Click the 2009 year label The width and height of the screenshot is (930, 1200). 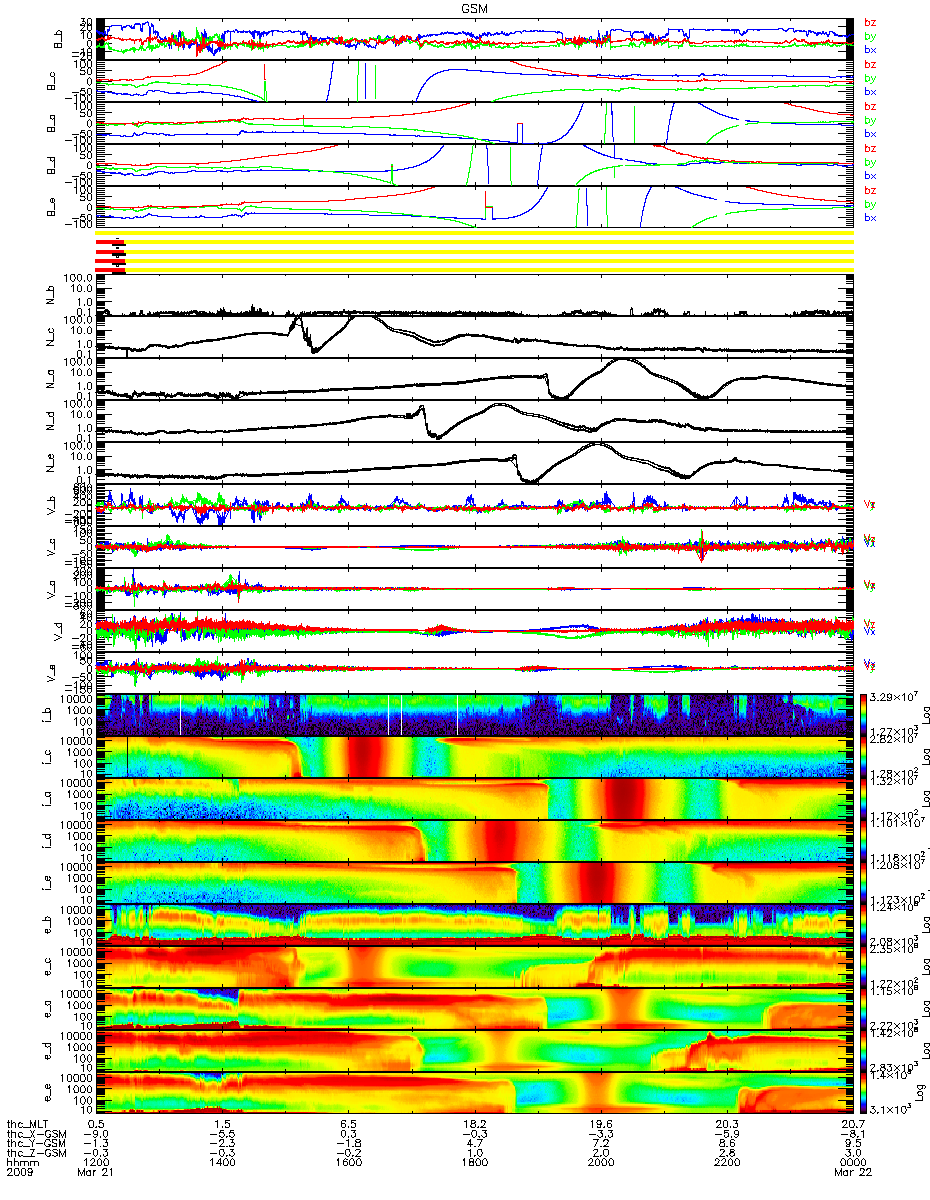pos(19,1173)
